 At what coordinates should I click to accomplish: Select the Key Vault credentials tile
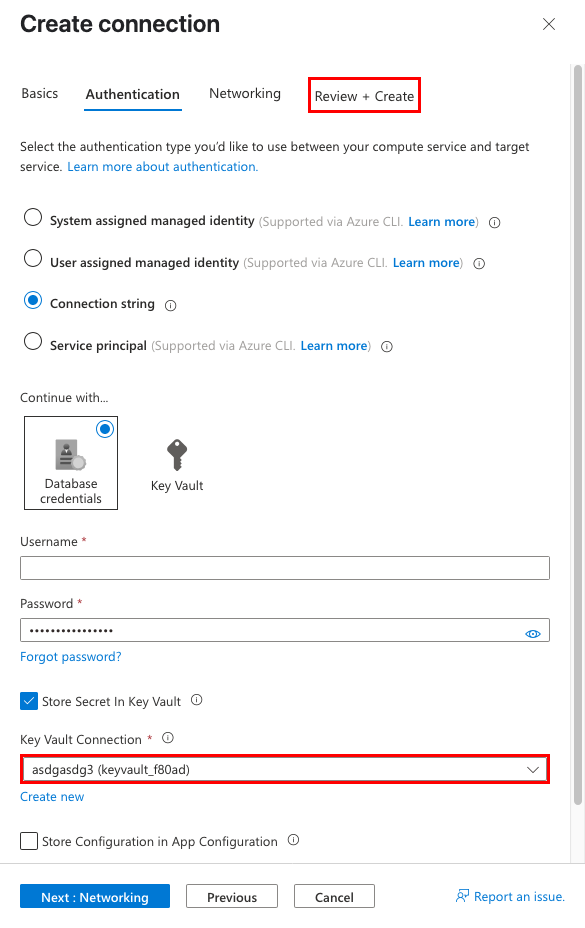coord(176,462)
